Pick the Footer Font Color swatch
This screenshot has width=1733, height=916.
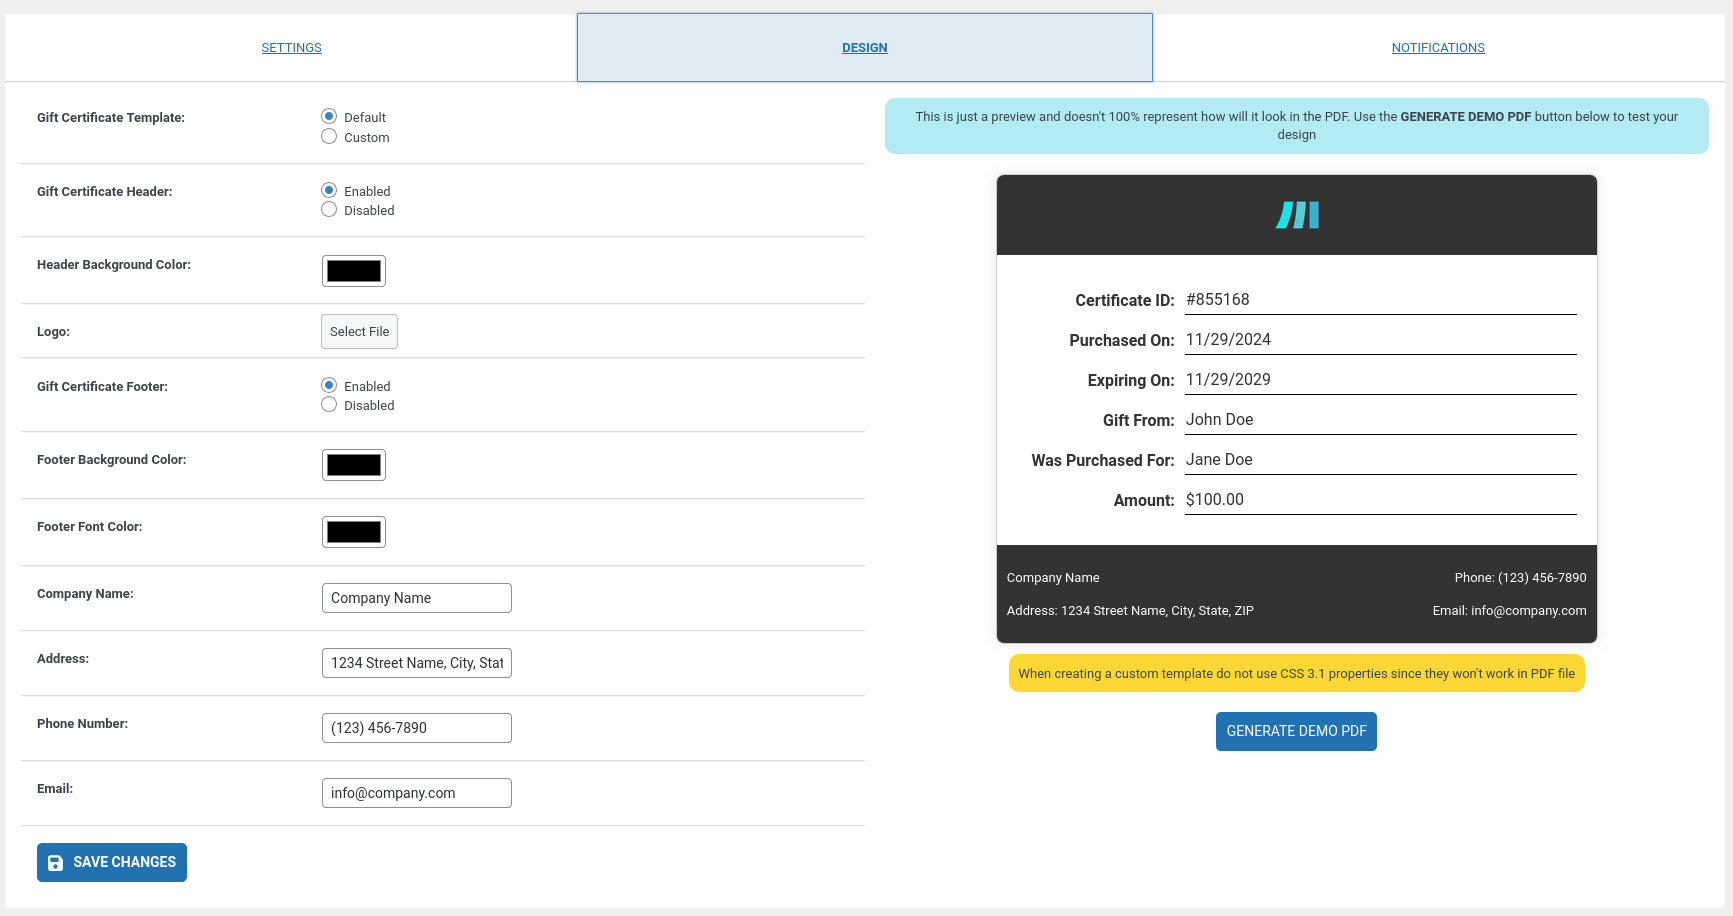pos(354,532)
